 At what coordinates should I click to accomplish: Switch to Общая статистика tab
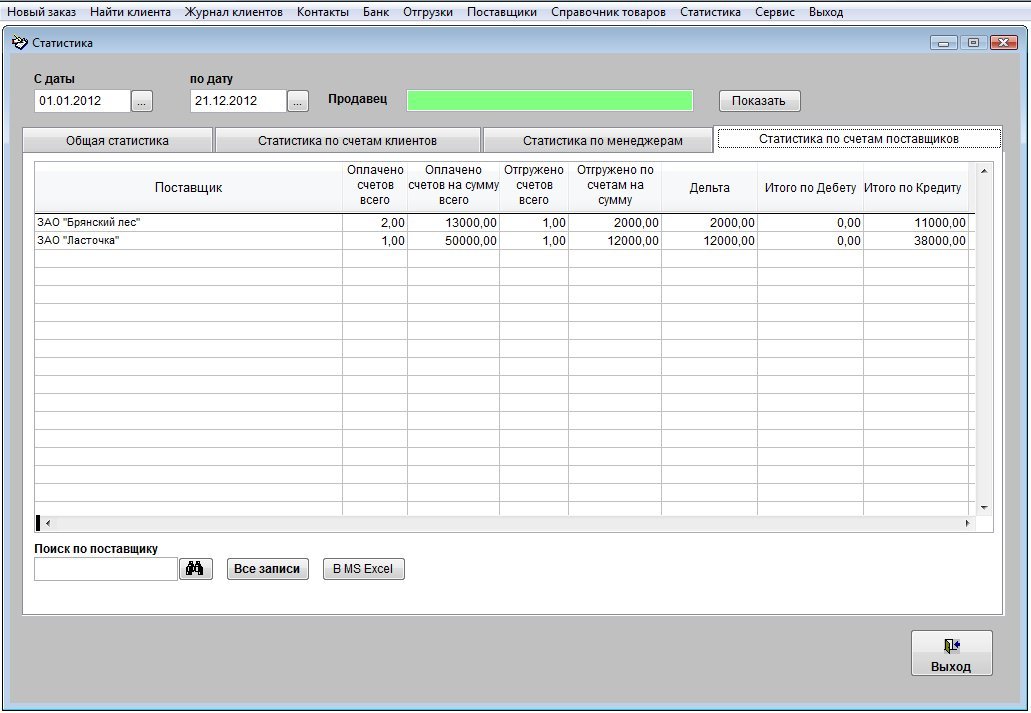117,141
